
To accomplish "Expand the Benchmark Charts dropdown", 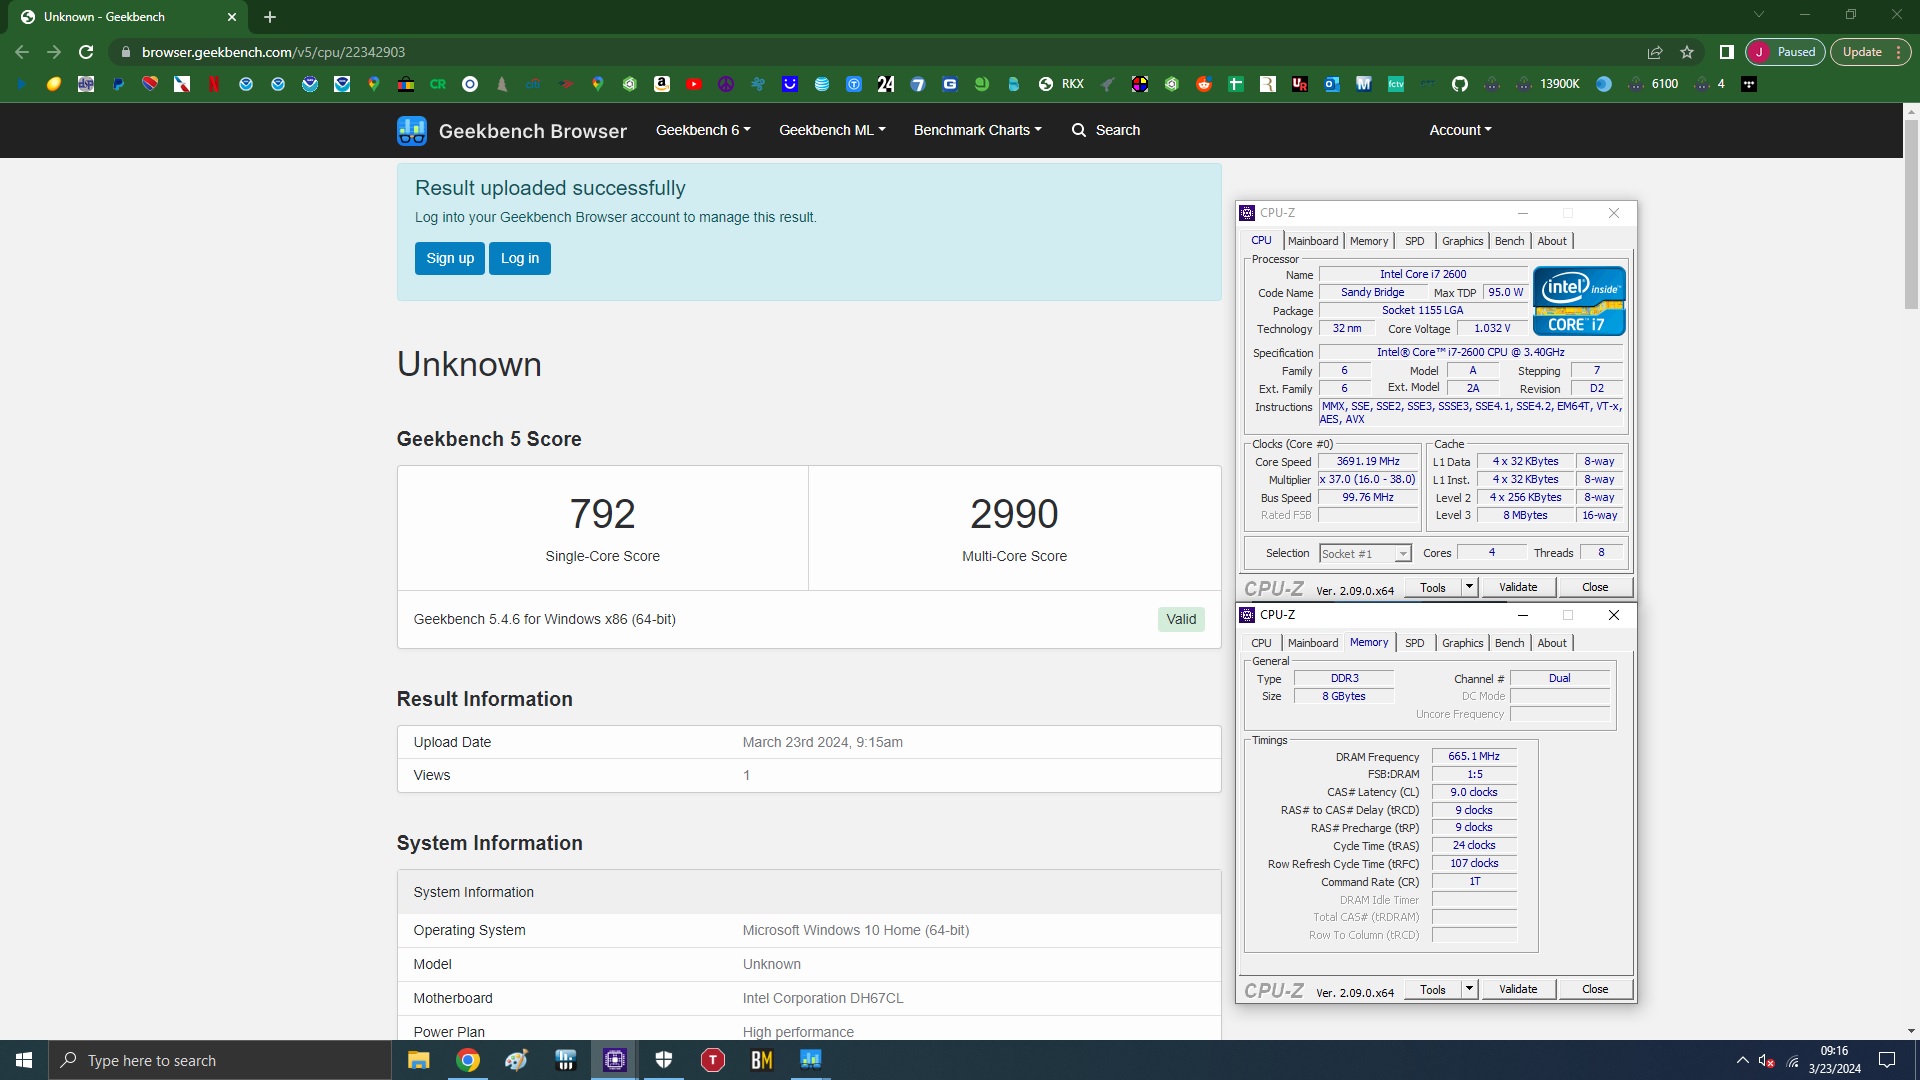I will 977,130.
